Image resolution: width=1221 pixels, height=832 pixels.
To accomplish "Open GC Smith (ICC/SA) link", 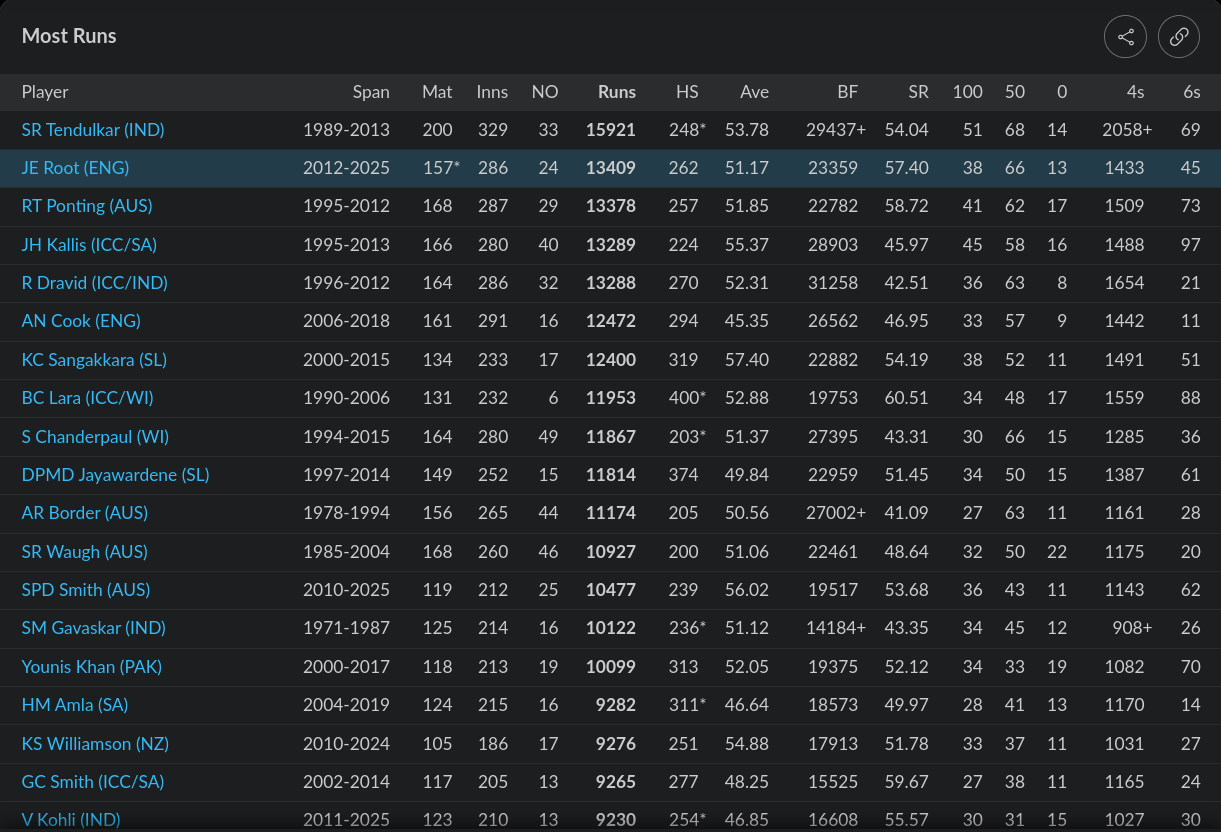I will coord(93,782).
